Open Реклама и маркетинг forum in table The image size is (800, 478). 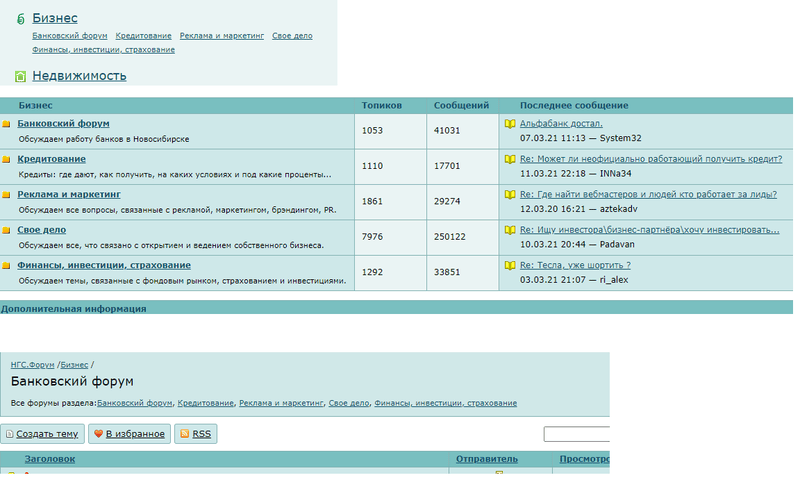tap(68, 194)
